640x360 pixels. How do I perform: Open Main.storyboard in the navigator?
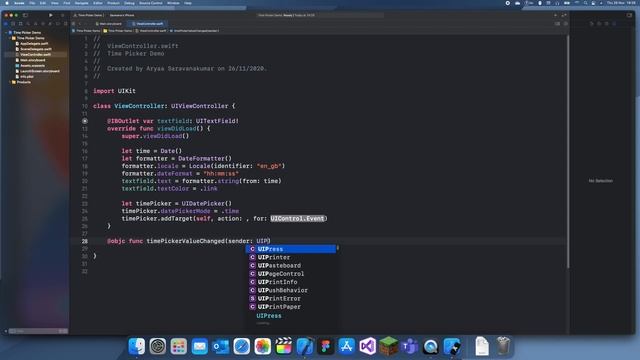pyautogui.click(x=33, y=60)
